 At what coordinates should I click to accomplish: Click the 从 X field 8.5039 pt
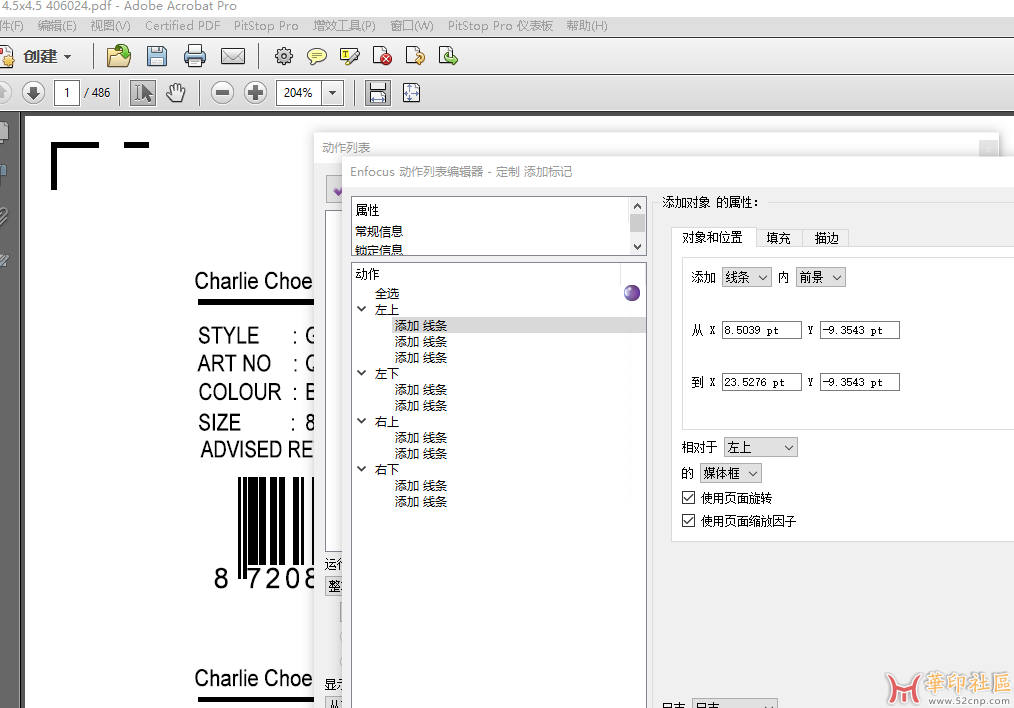761,330
